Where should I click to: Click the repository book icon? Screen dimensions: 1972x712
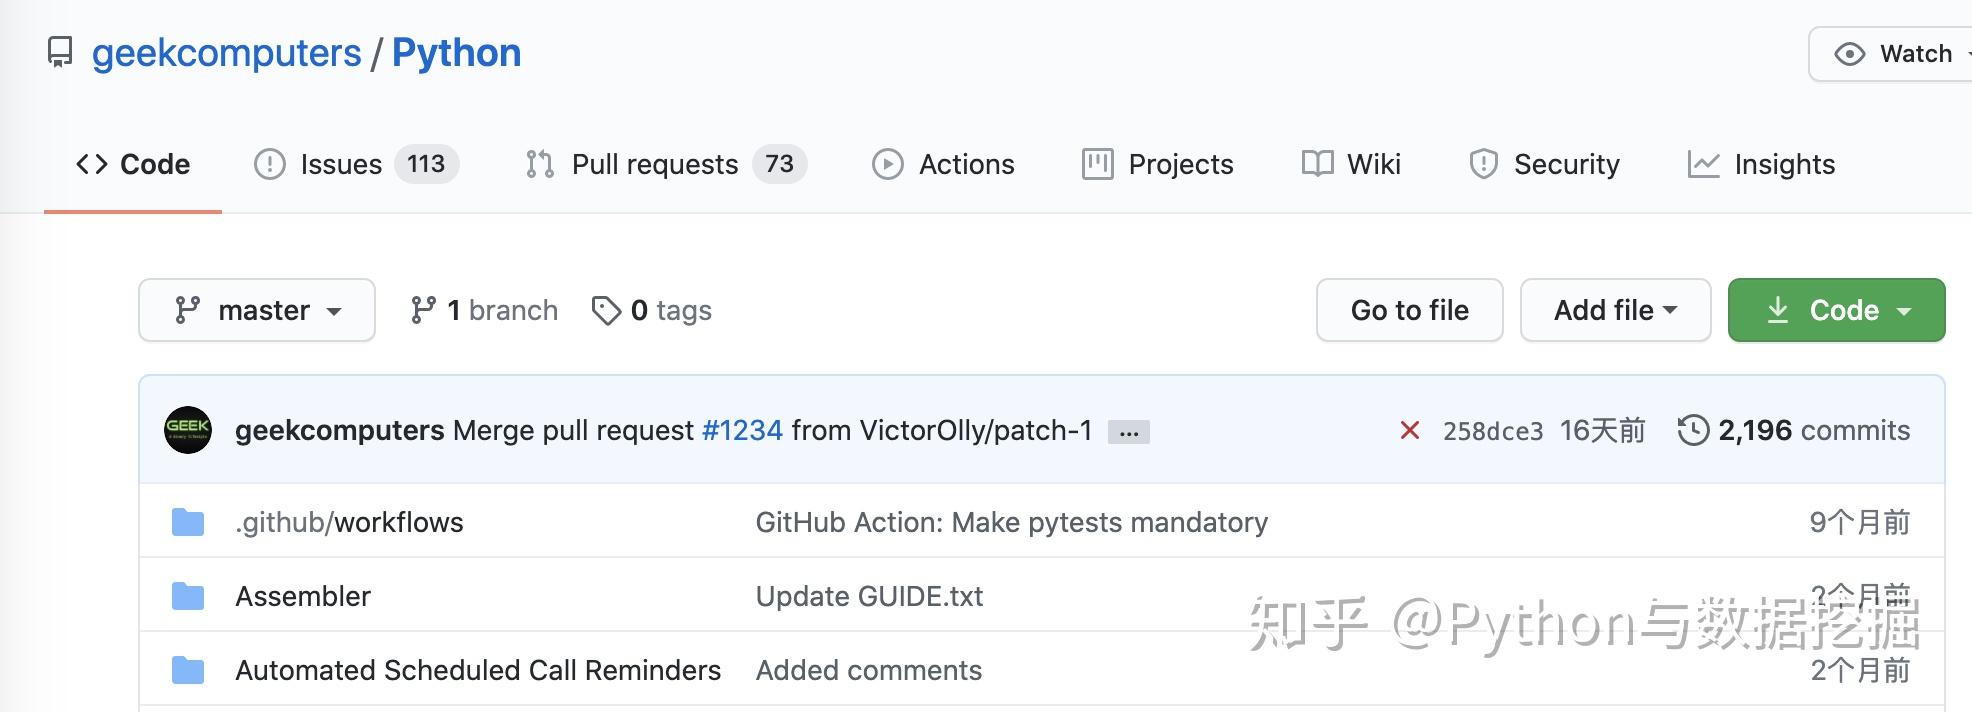pyautogui.click(x=60, y=52)
